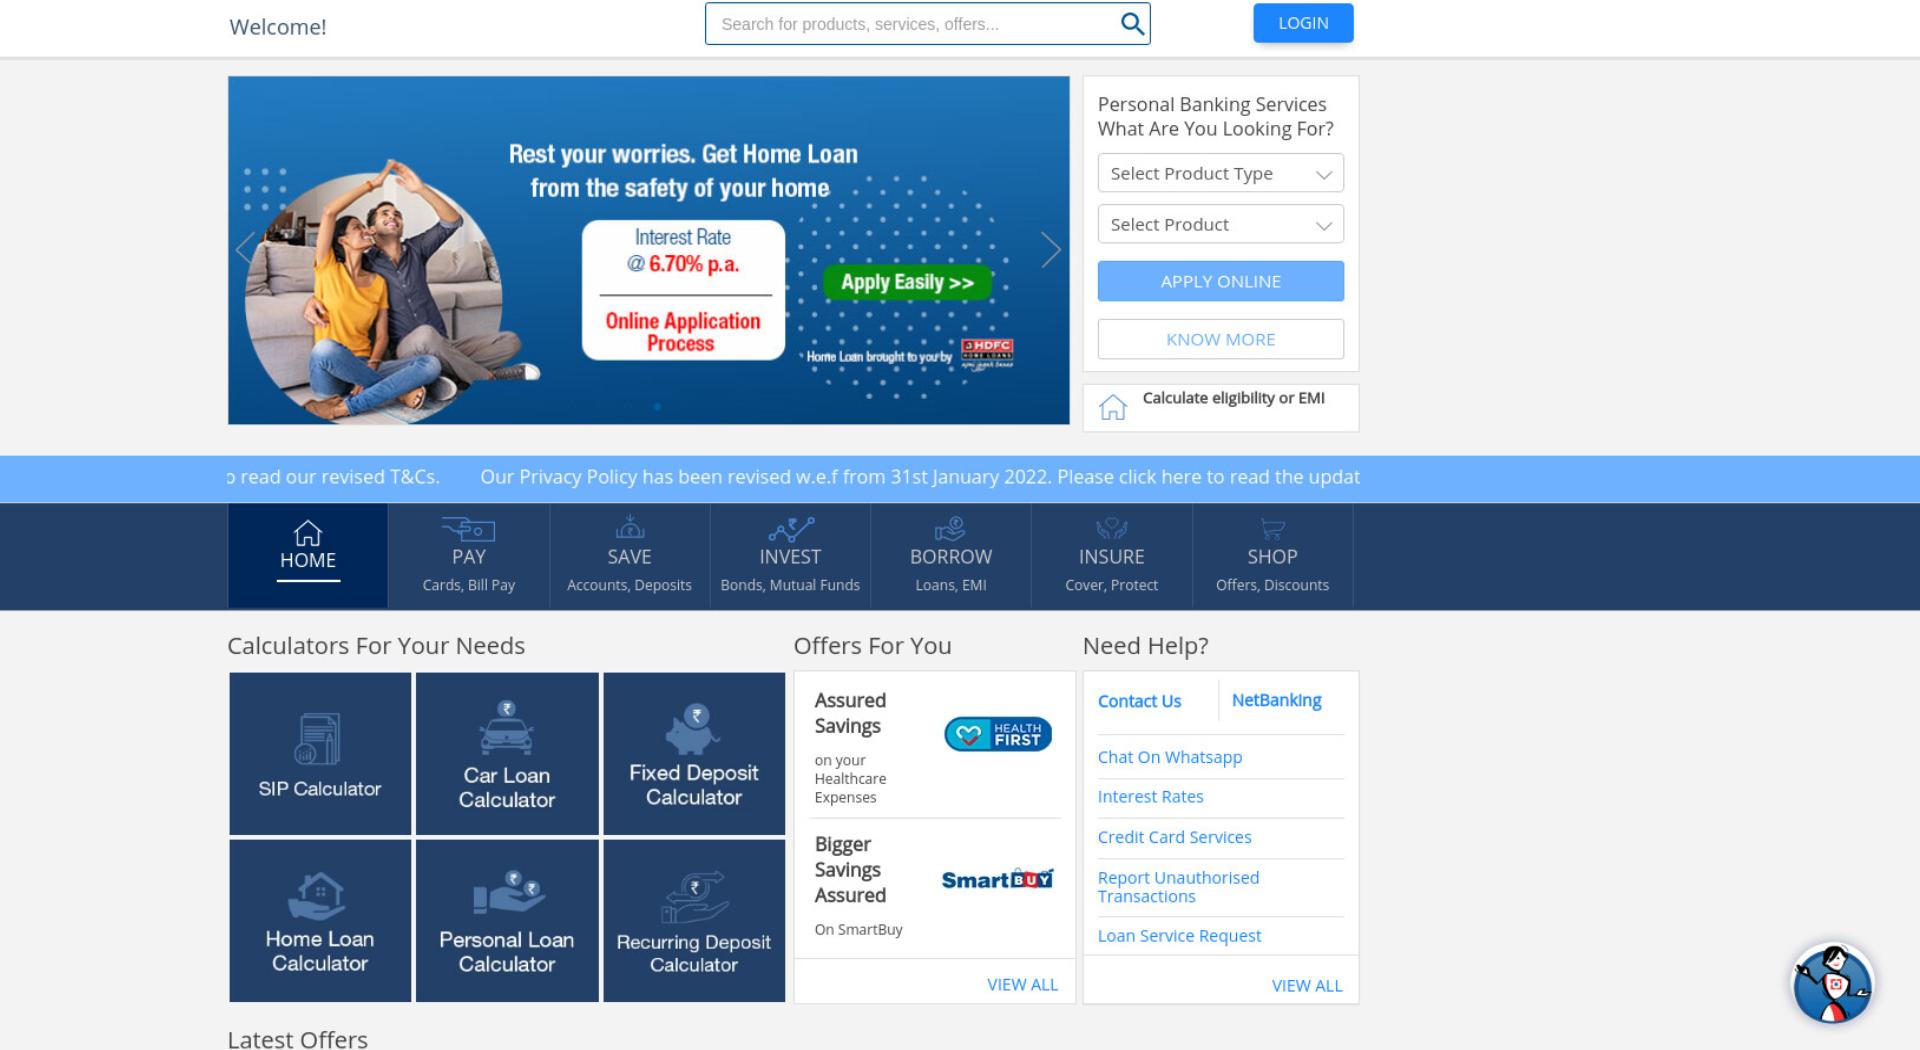Open the chatbot assistant avatar
The width and height of the screenshot is (1920, 1050).
pos(1833,985)
